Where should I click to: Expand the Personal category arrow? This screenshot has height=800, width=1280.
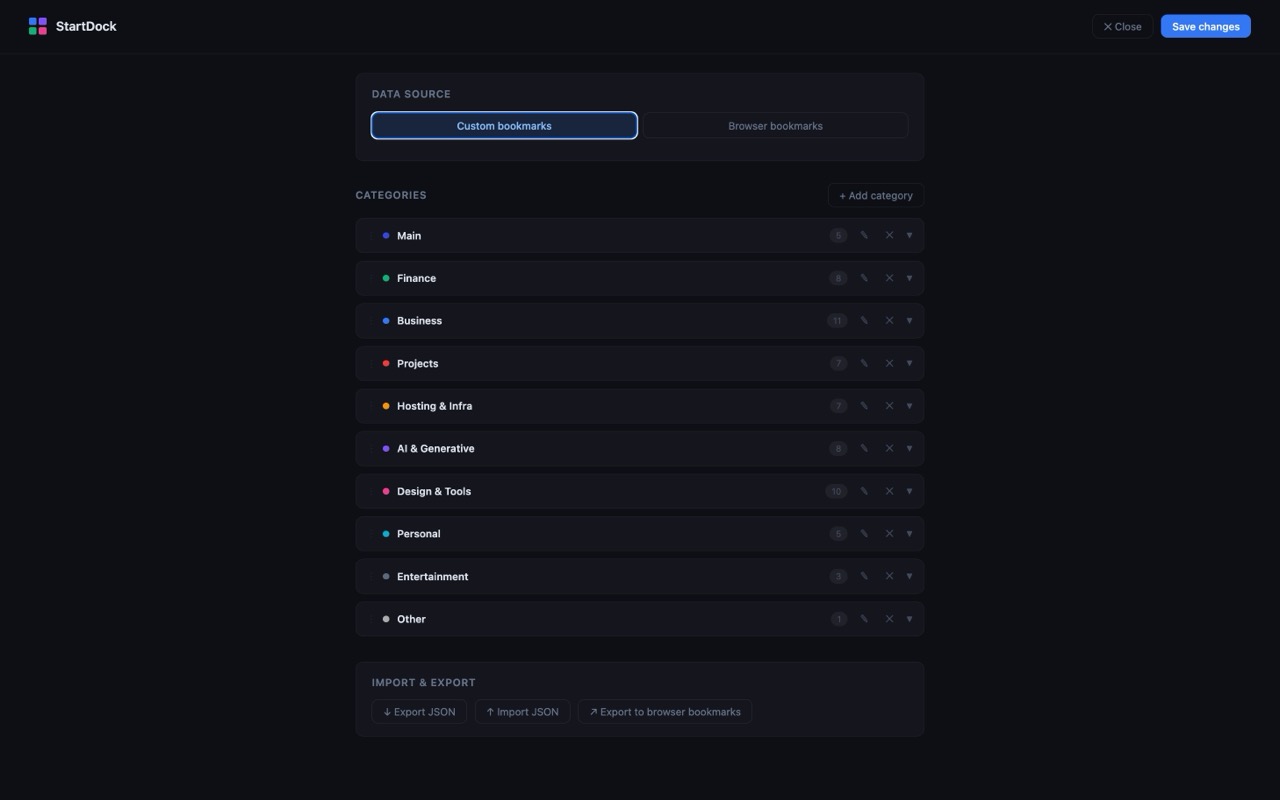pyautogui.click(x=909, y=534)
